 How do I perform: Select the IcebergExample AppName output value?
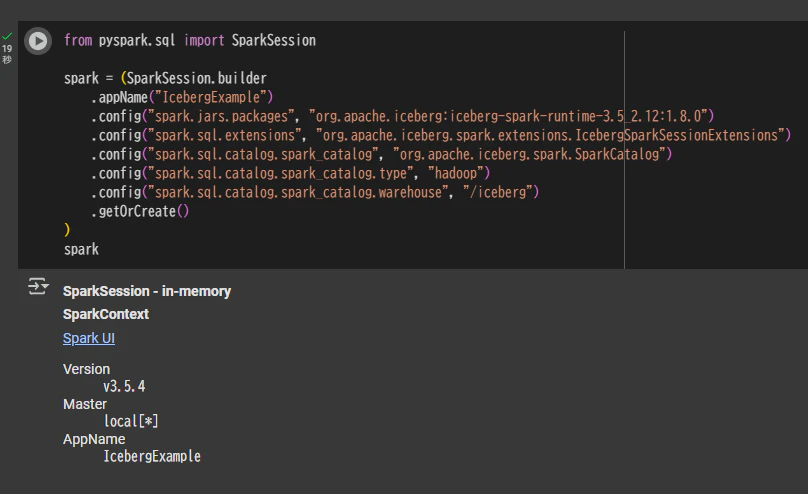152,456
